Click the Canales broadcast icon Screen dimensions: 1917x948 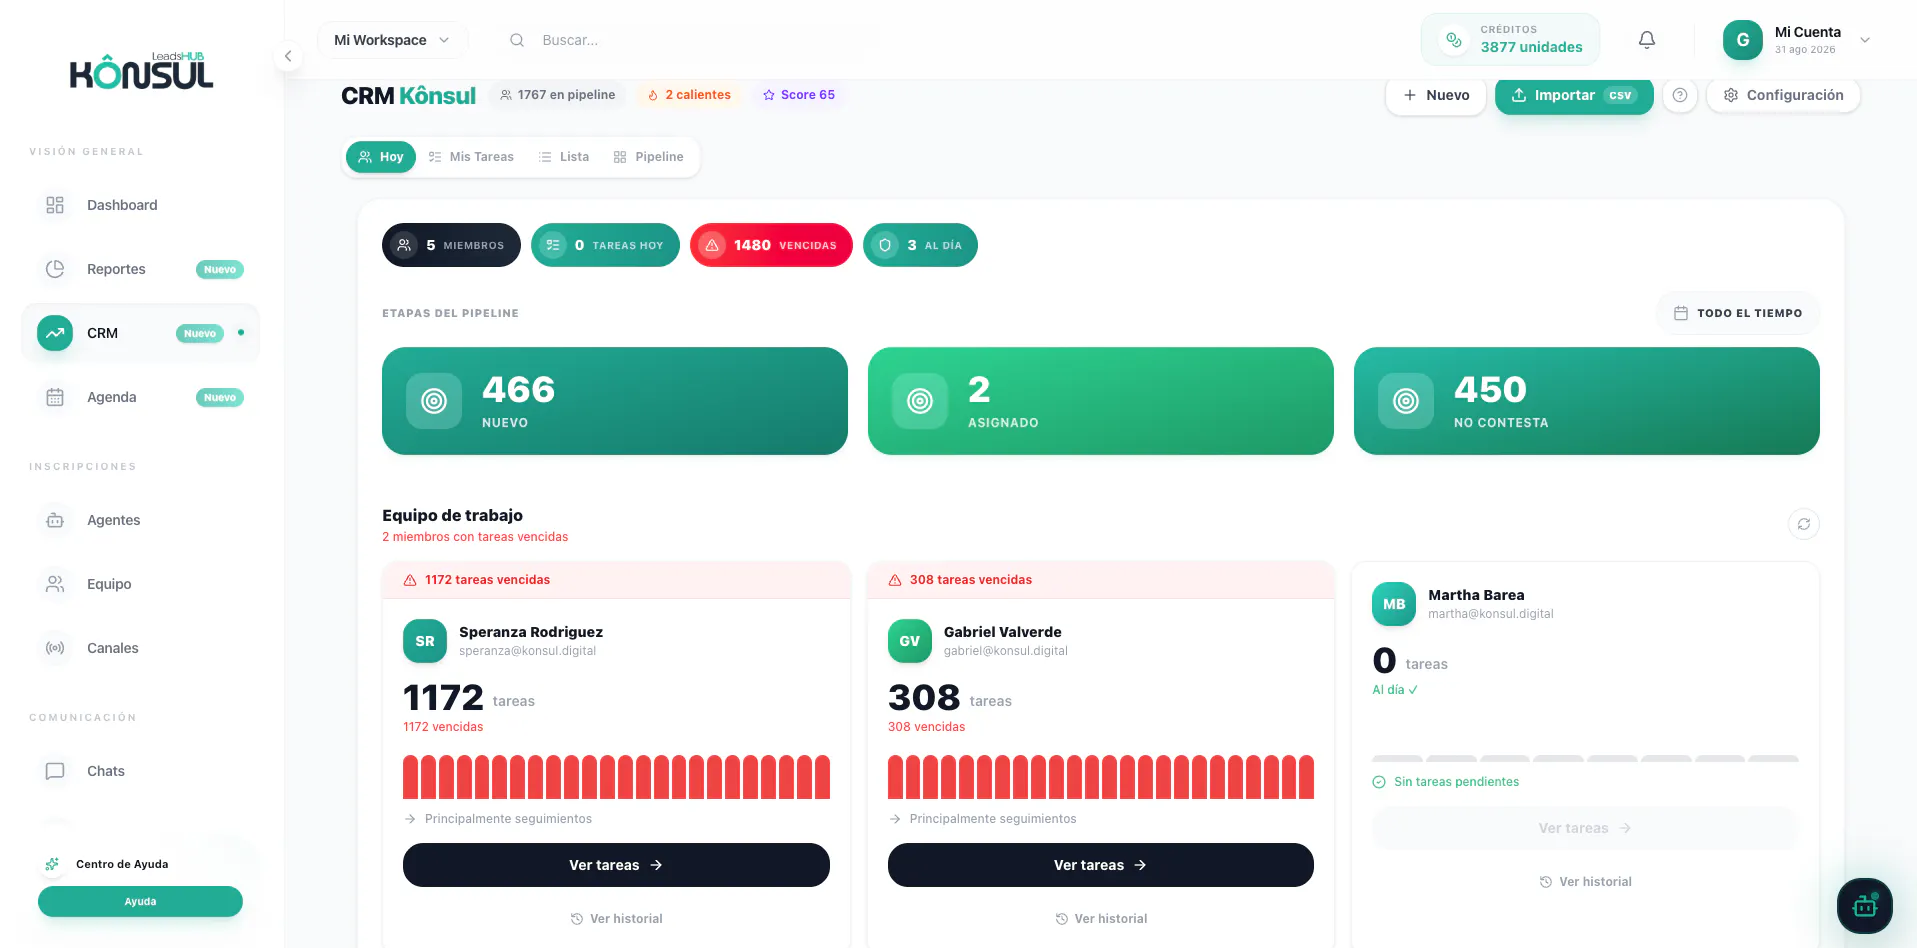pos(55,648)
